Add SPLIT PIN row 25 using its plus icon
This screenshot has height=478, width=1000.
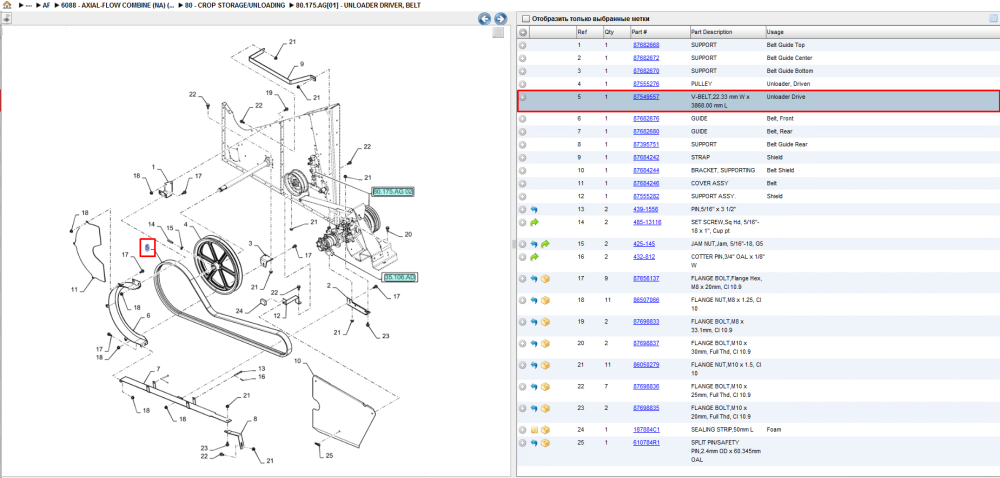pos(522,443)
